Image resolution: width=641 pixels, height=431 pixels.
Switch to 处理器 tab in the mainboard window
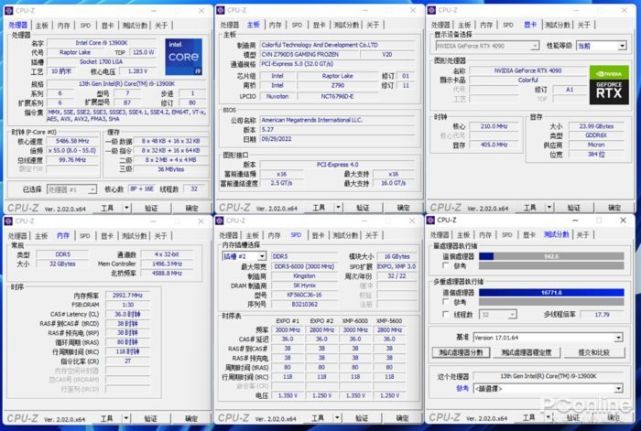click(230, 25)
